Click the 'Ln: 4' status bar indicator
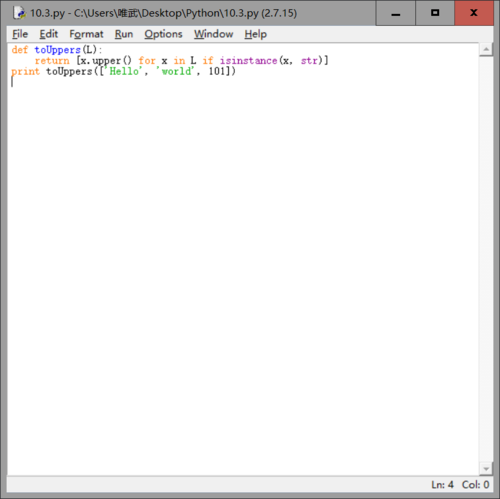Image resolution: width=500 pixels, height=499 pixels. pos(442,484)
